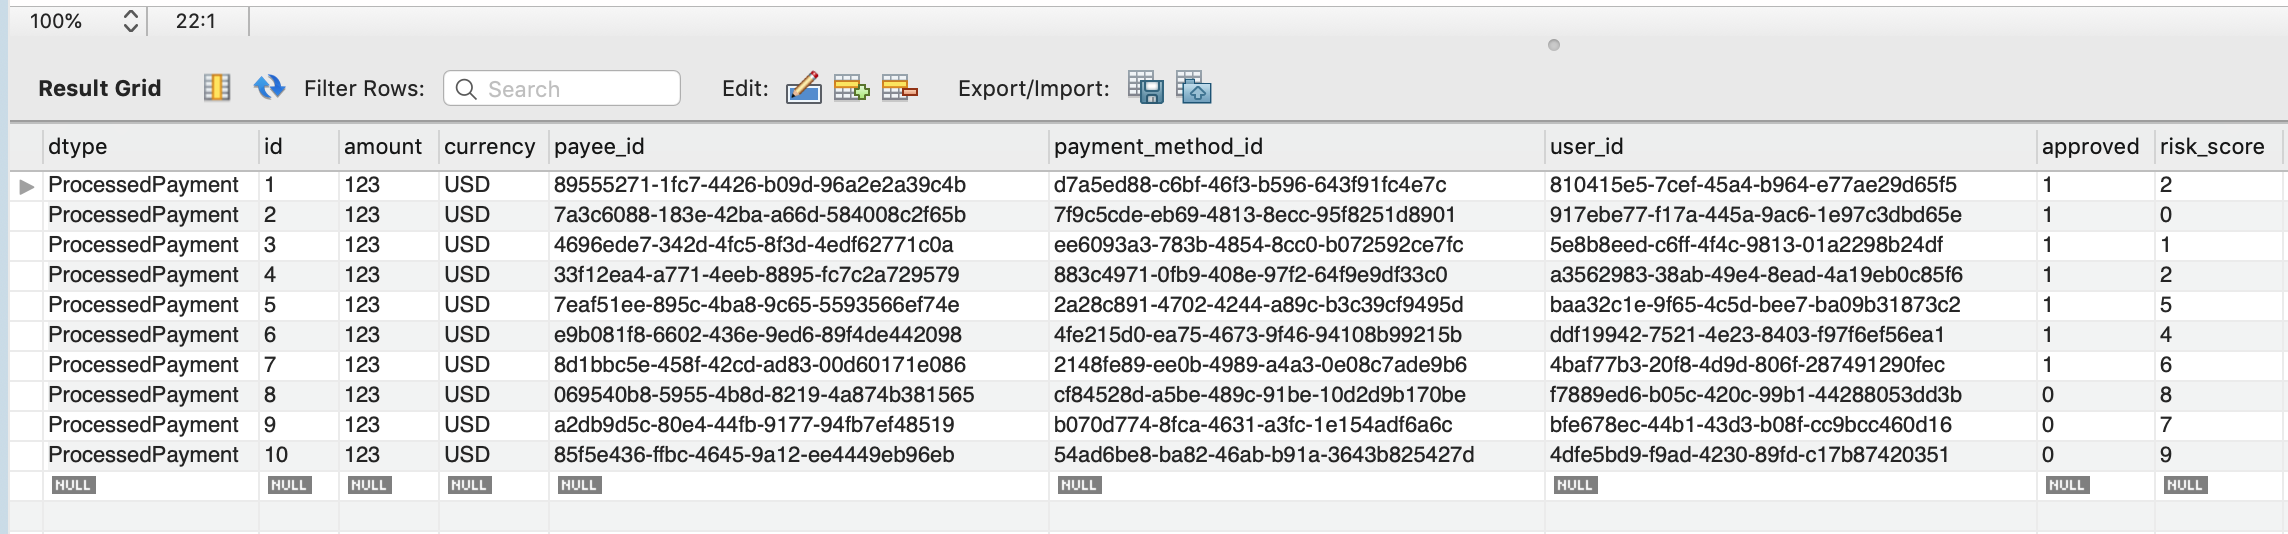Select user_id 810415e5-7cef-45a4-b964-e77ae29d65f5
Screen dimensions: 2288x534
click(1754, 185)
